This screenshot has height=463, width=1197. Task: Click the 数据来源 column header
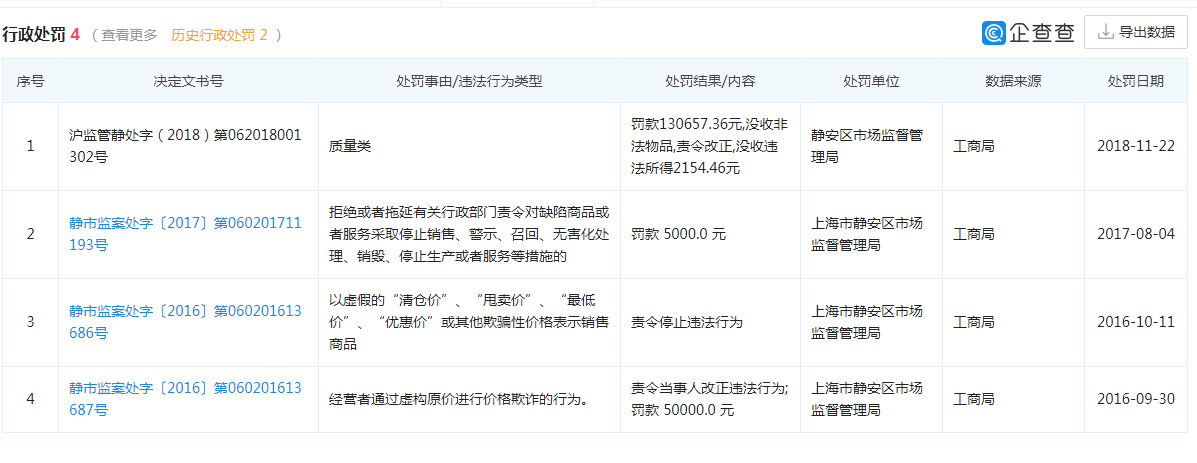click(x=1013, y=81)
